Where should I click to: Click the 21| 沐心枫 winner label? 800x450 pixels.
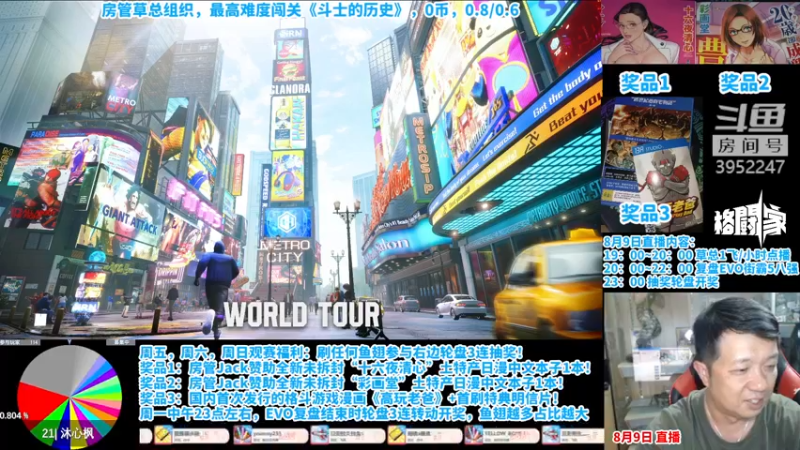pos(68,434)
